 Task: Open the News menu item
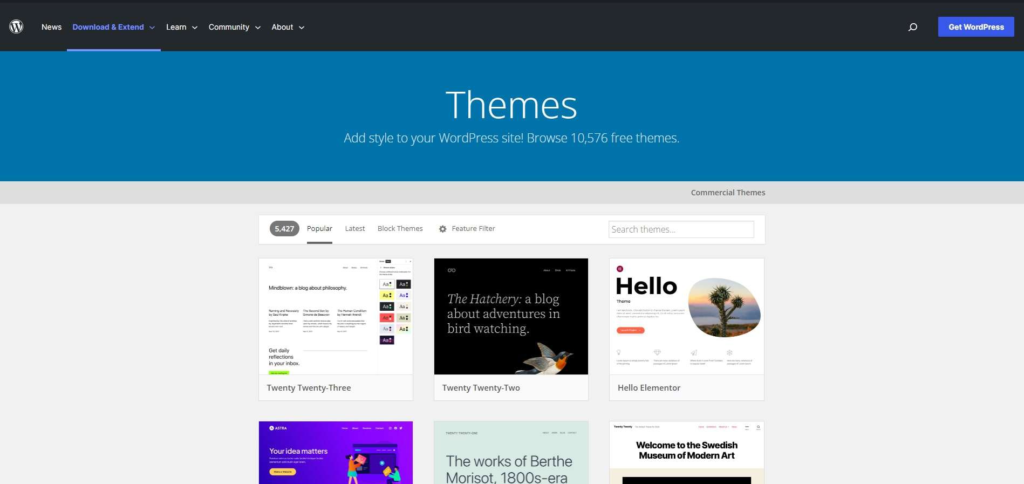tap(51, 27)
